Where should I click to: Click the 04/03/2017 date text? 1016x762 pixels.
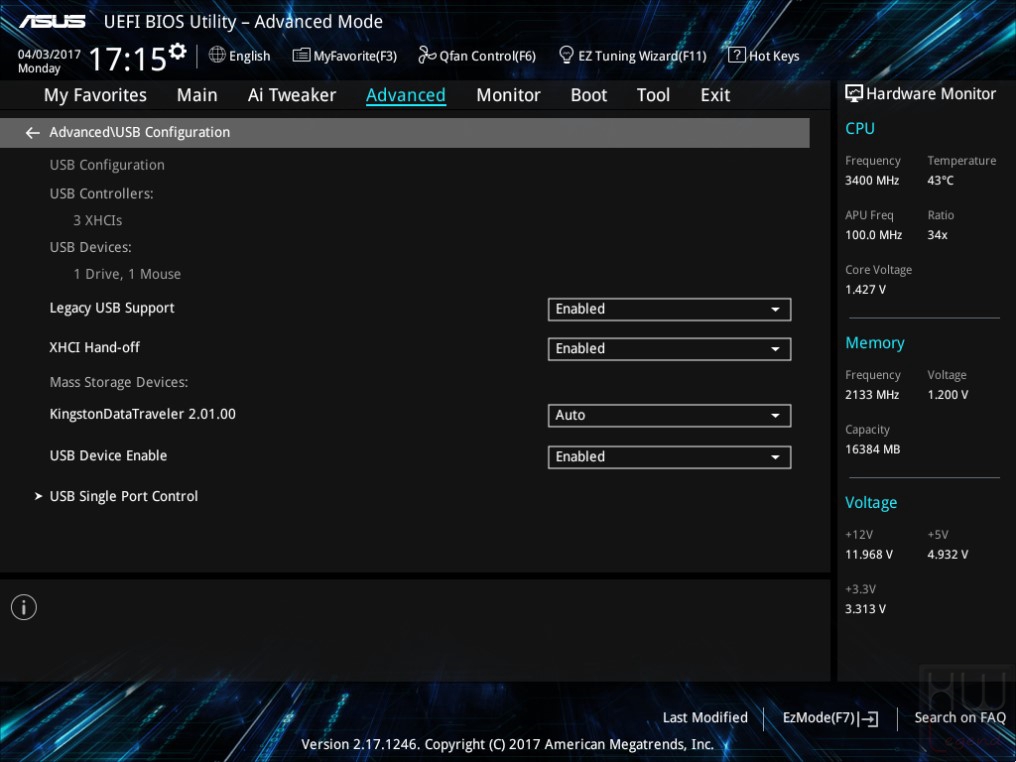(49, 54)
